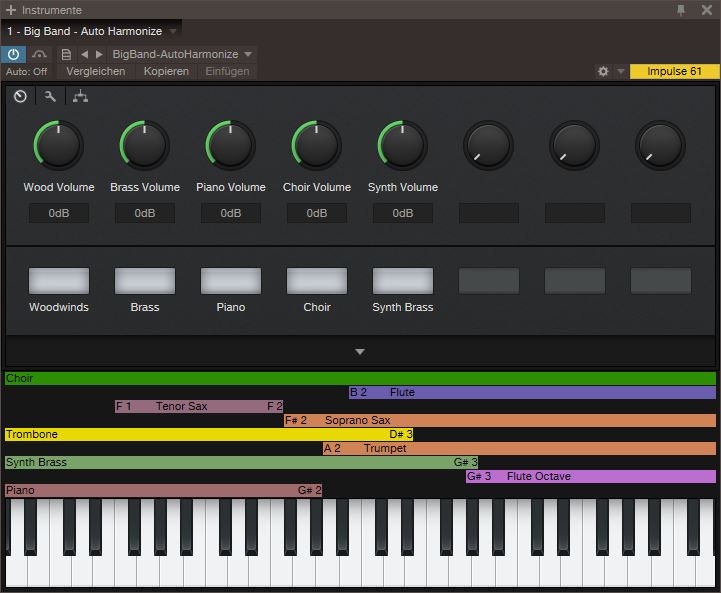Toggle the Brass button
Screen dimensions: 721x593
(x=145, y=281)
